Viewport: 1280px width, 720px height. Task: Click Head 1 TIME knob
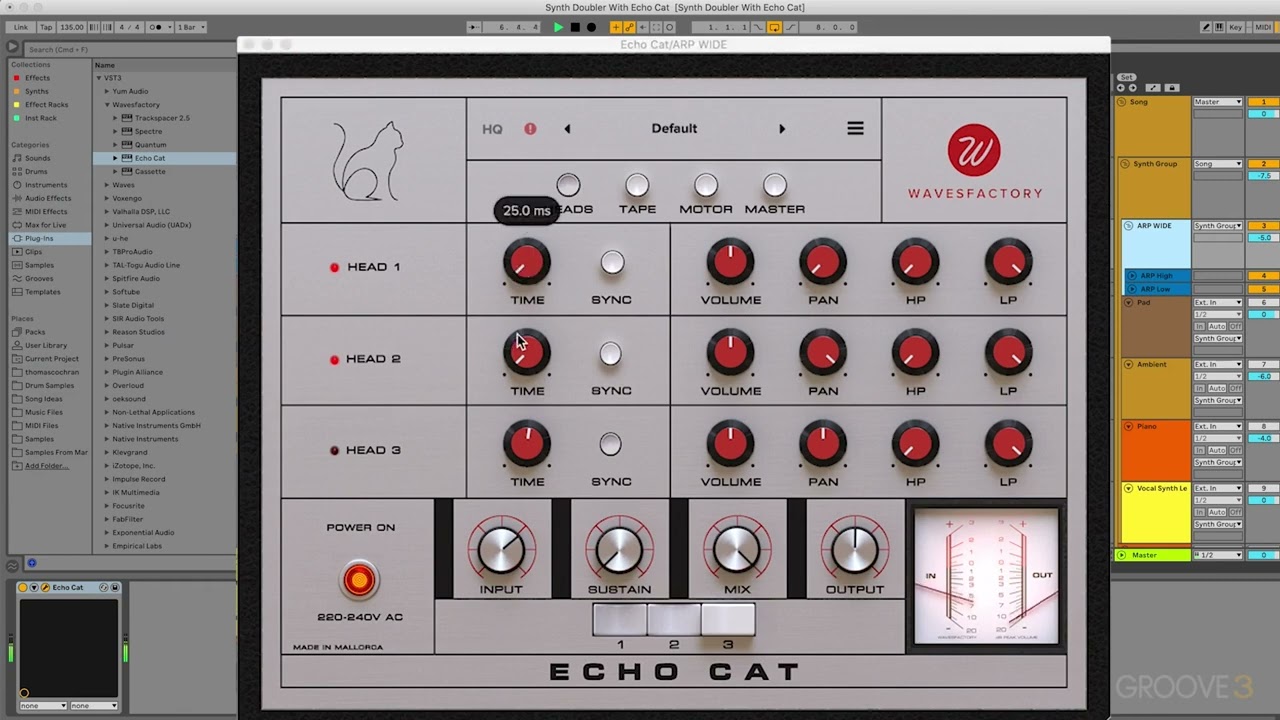pos(527,263)
